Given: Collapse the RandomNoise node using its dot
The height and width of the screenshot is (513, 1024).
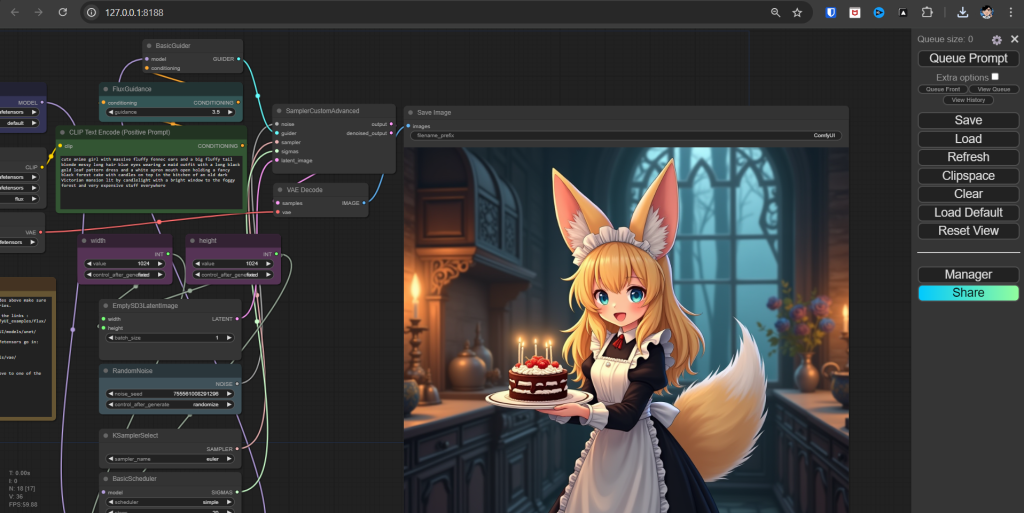Looking at the screenshot, I should 106,370.
